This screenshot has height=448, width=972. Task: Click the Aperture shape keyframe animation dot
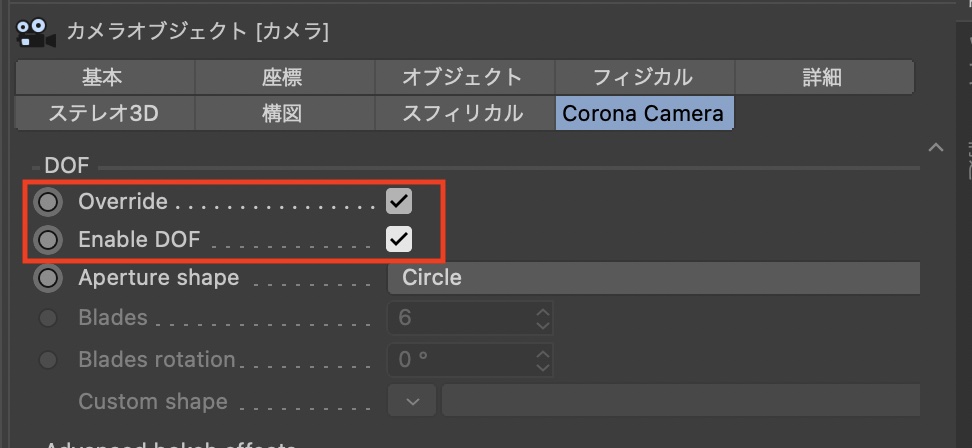pyautogui.click(x=47, y=278)
